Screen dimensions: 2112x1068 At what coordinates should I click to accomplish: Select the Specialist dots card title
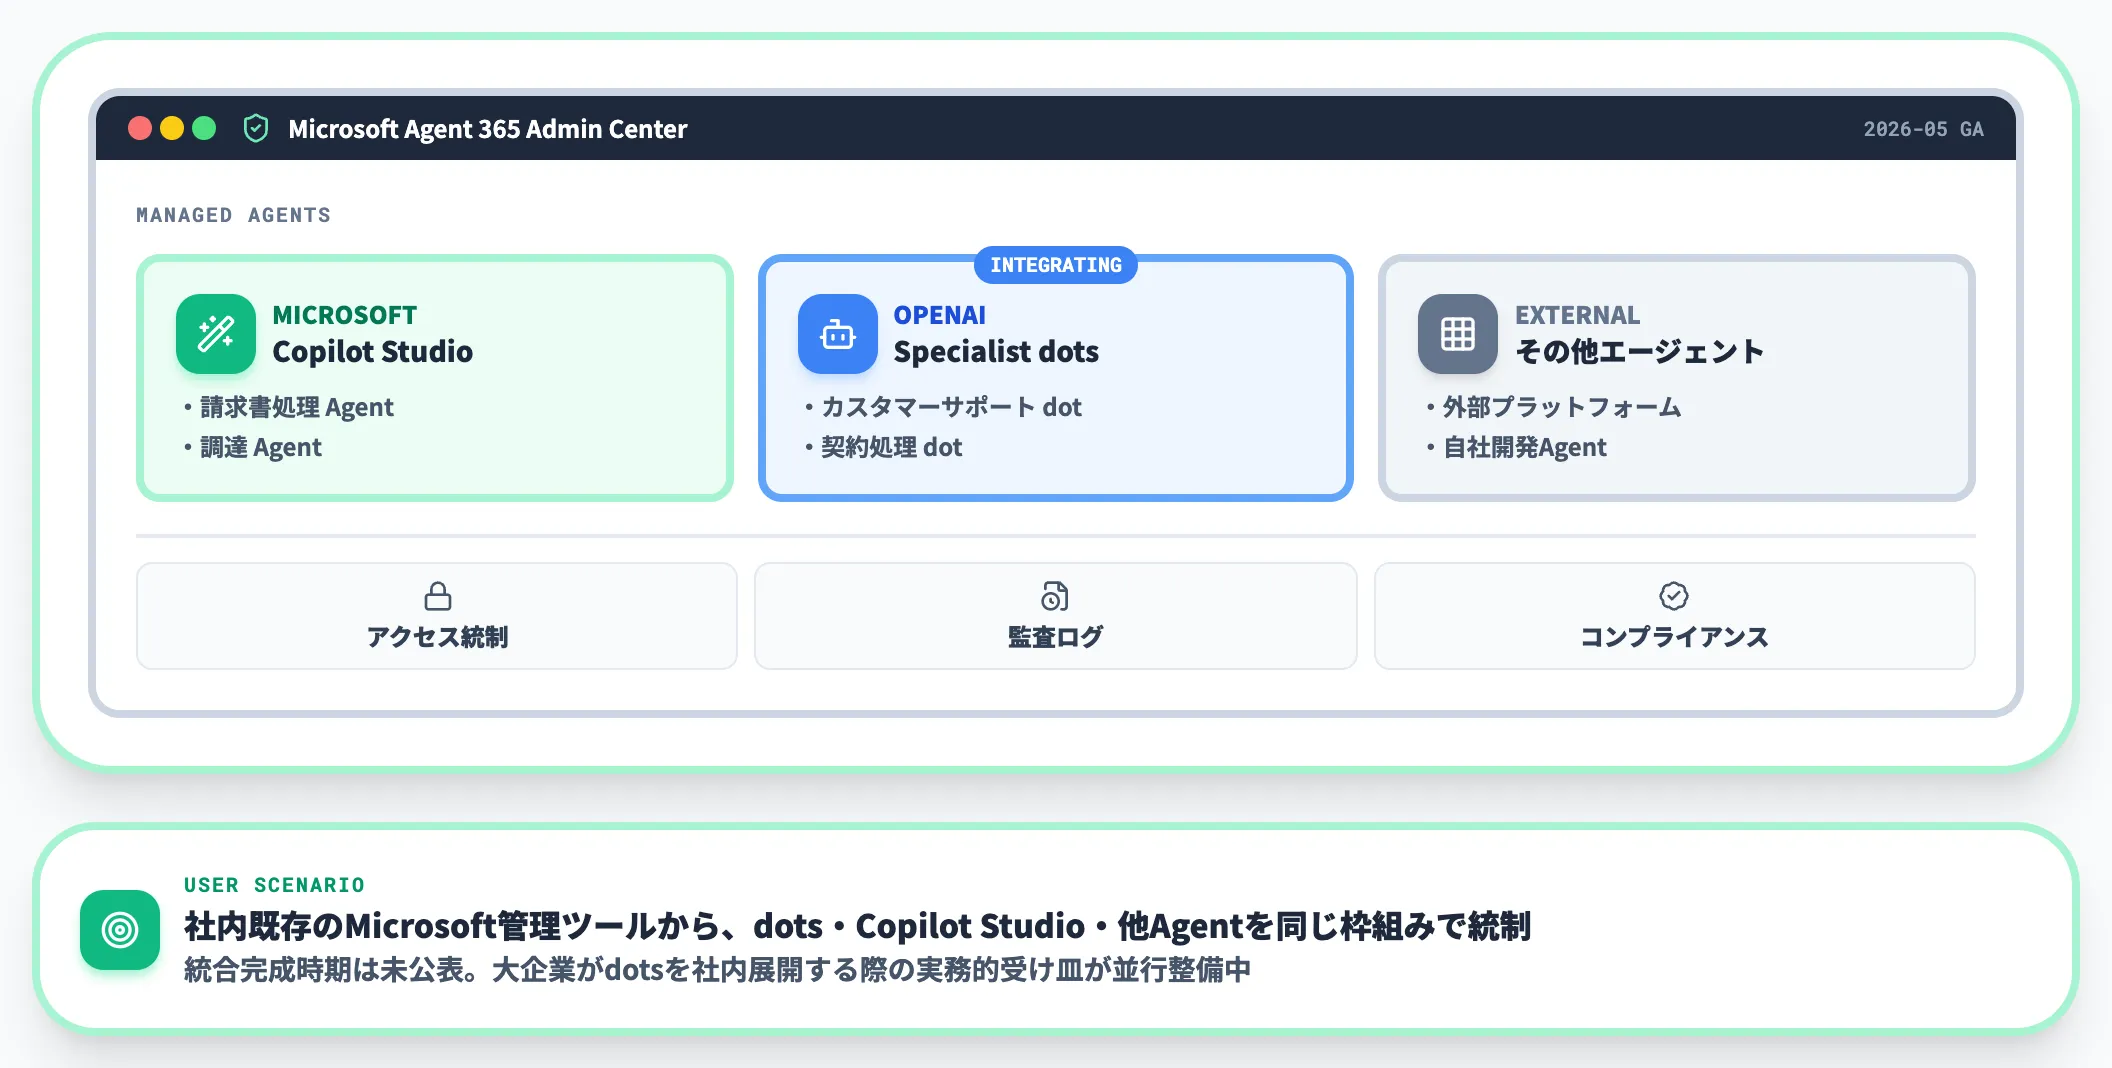pos(996,352)
